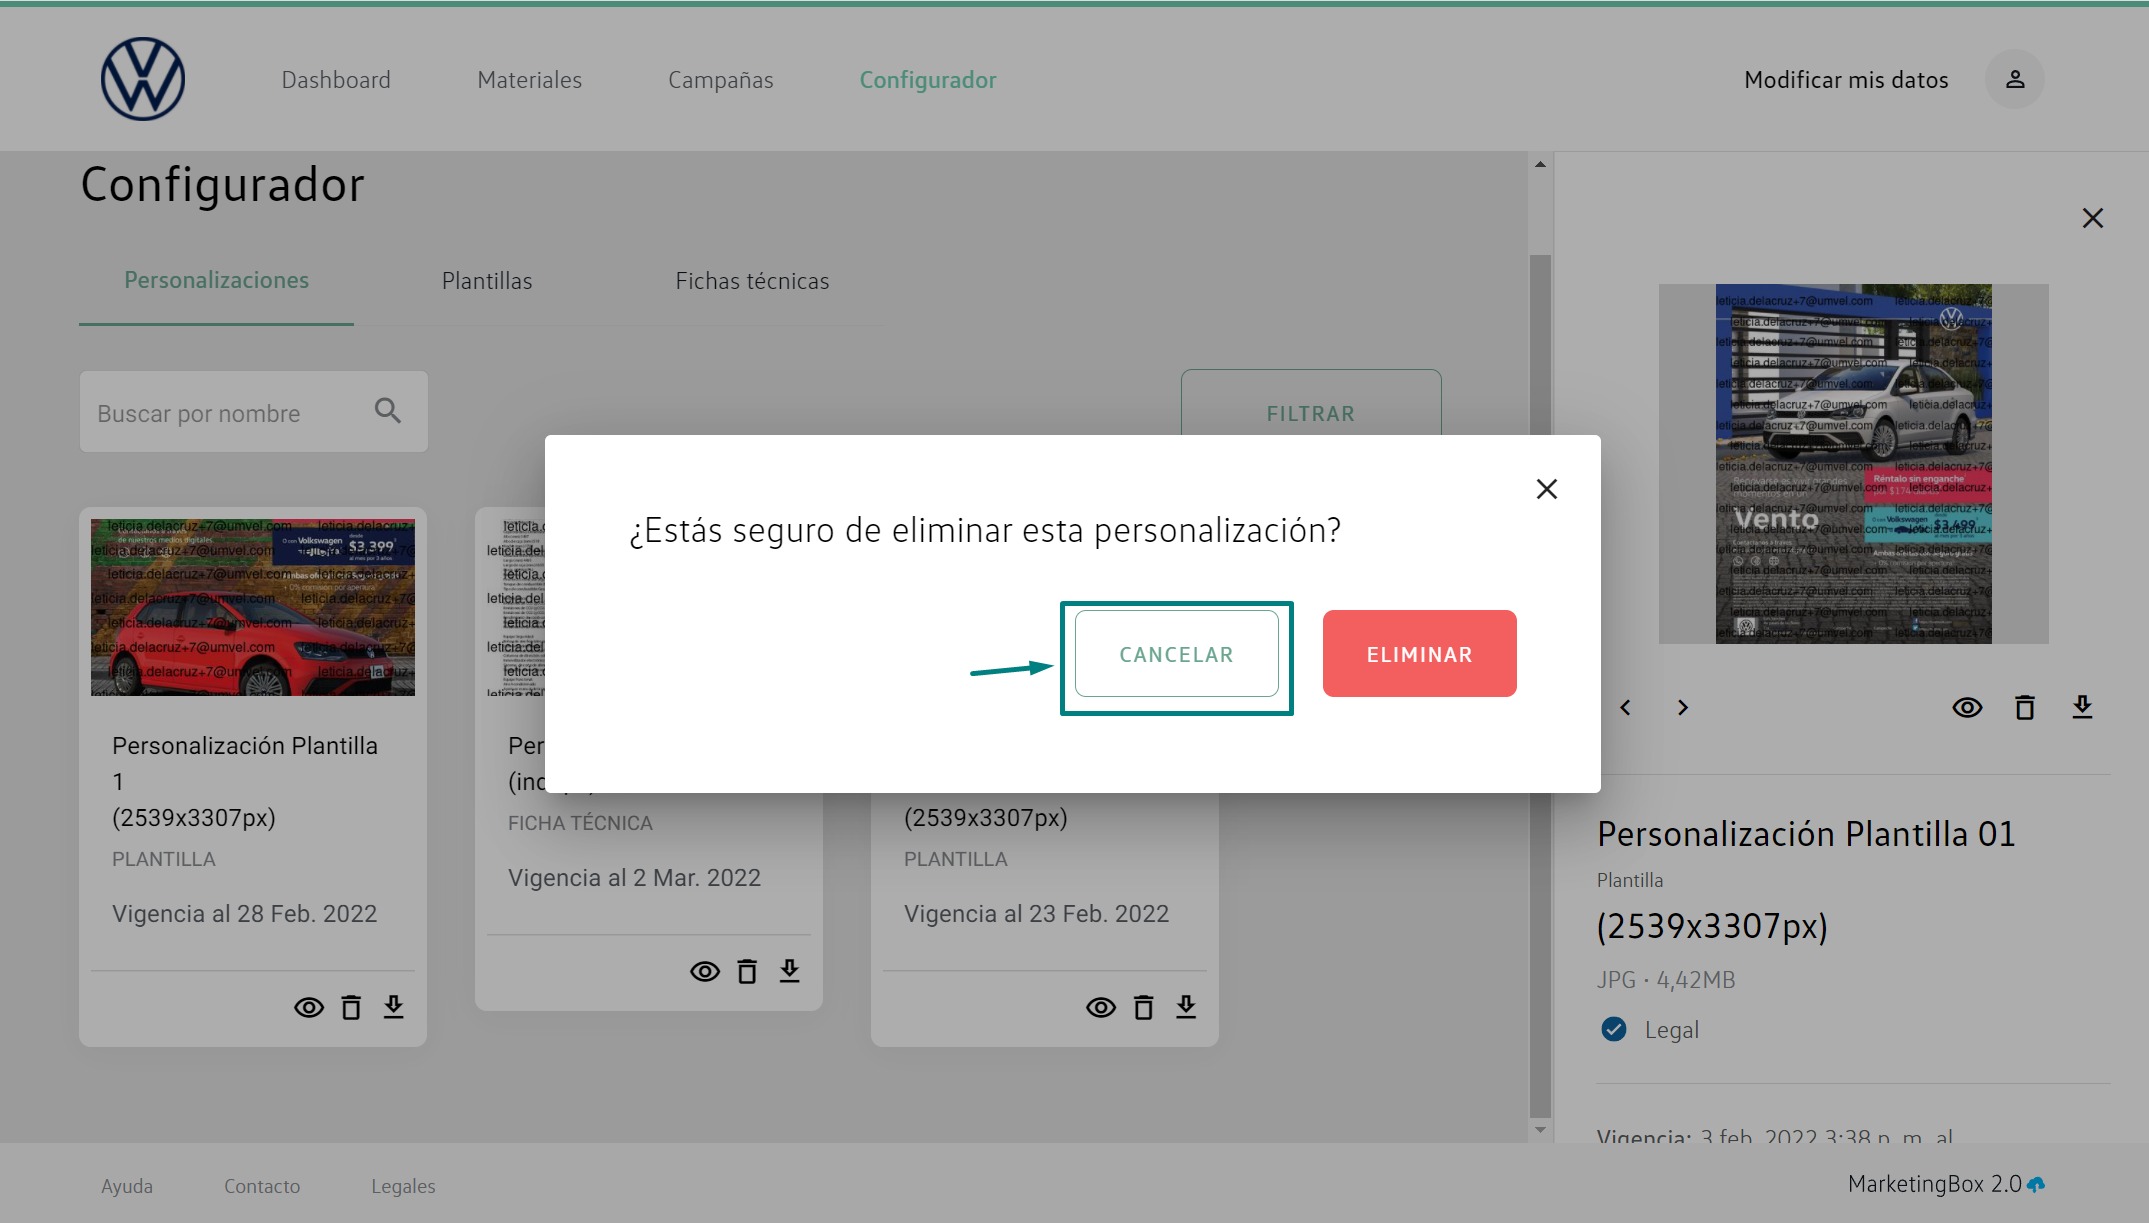Click the search magnifier icon
The height and width of the screenshot is (1223, 2149).
(x=388, y=411)
